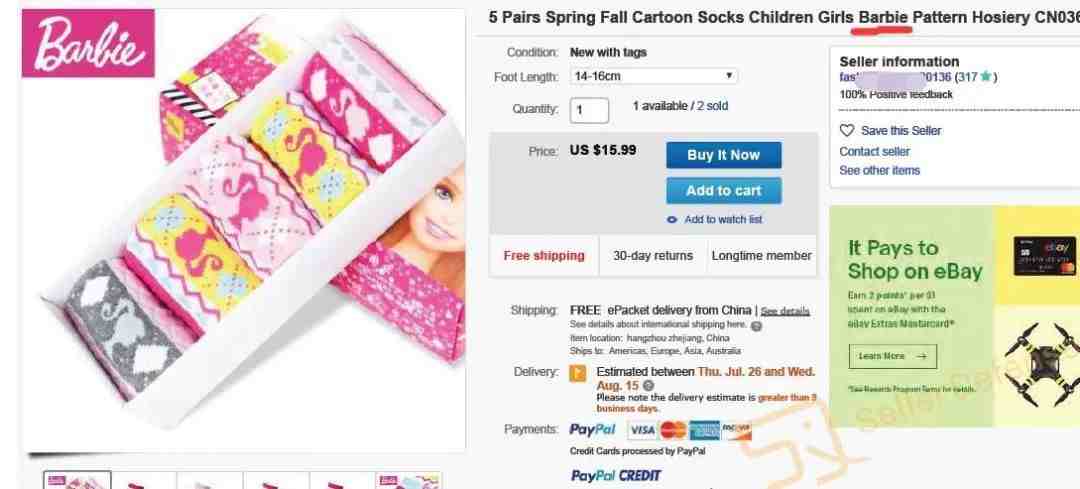Click the Visa card icon
The height and width of the screenshot is (489, 1080).
click(641, 430)
